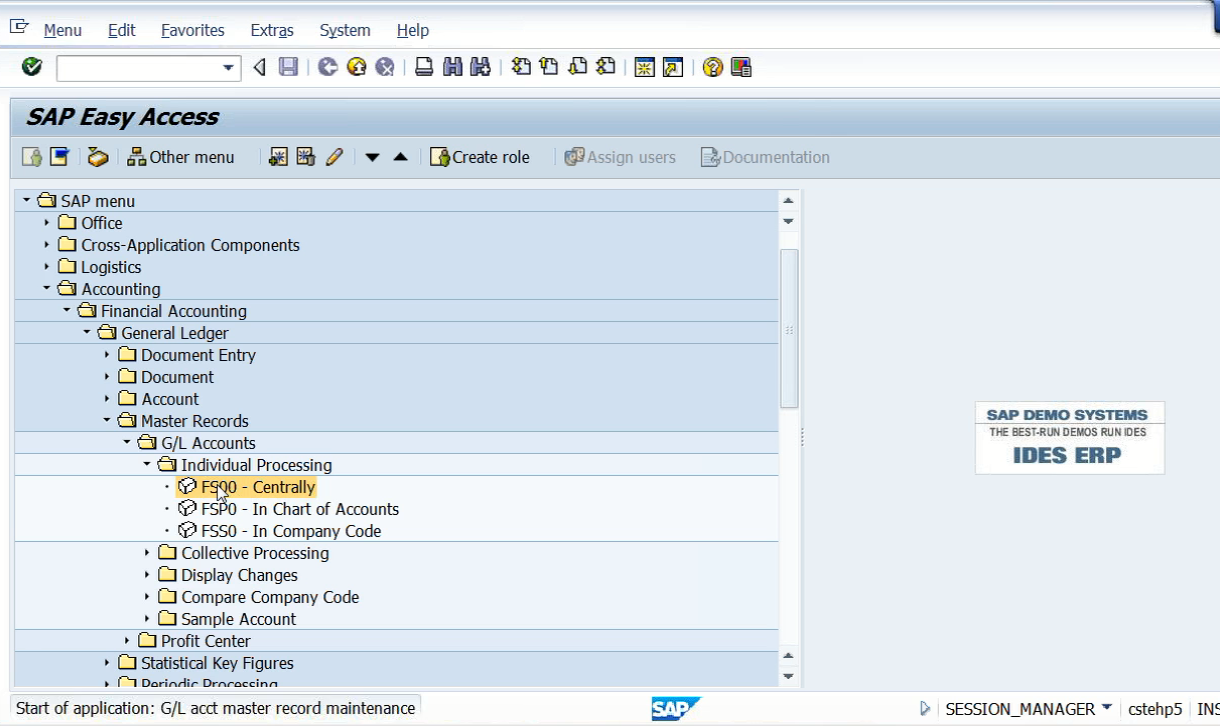The image size is (1220, 726).
Task: Collapse the command field with left arrow
Action: click(259, 67)
